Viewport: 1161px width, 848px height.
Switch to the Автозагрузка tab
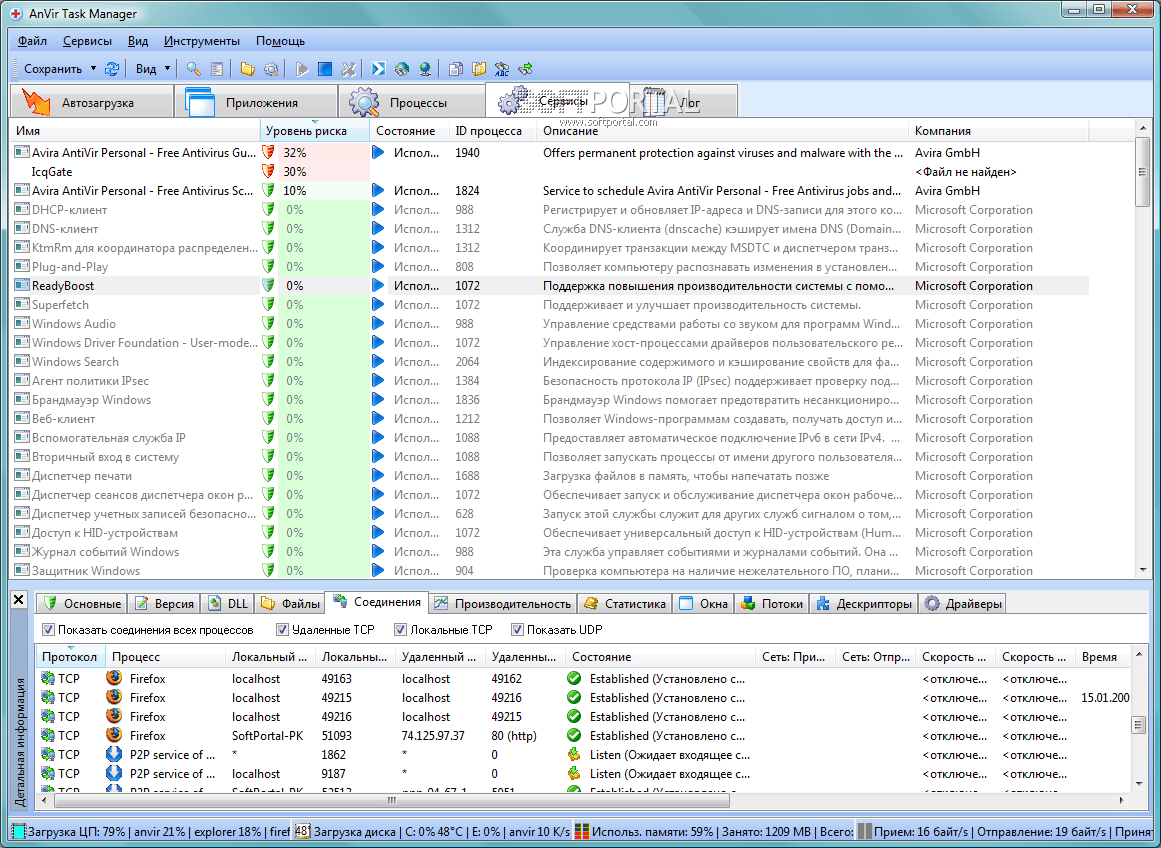(x=91, y=103)
